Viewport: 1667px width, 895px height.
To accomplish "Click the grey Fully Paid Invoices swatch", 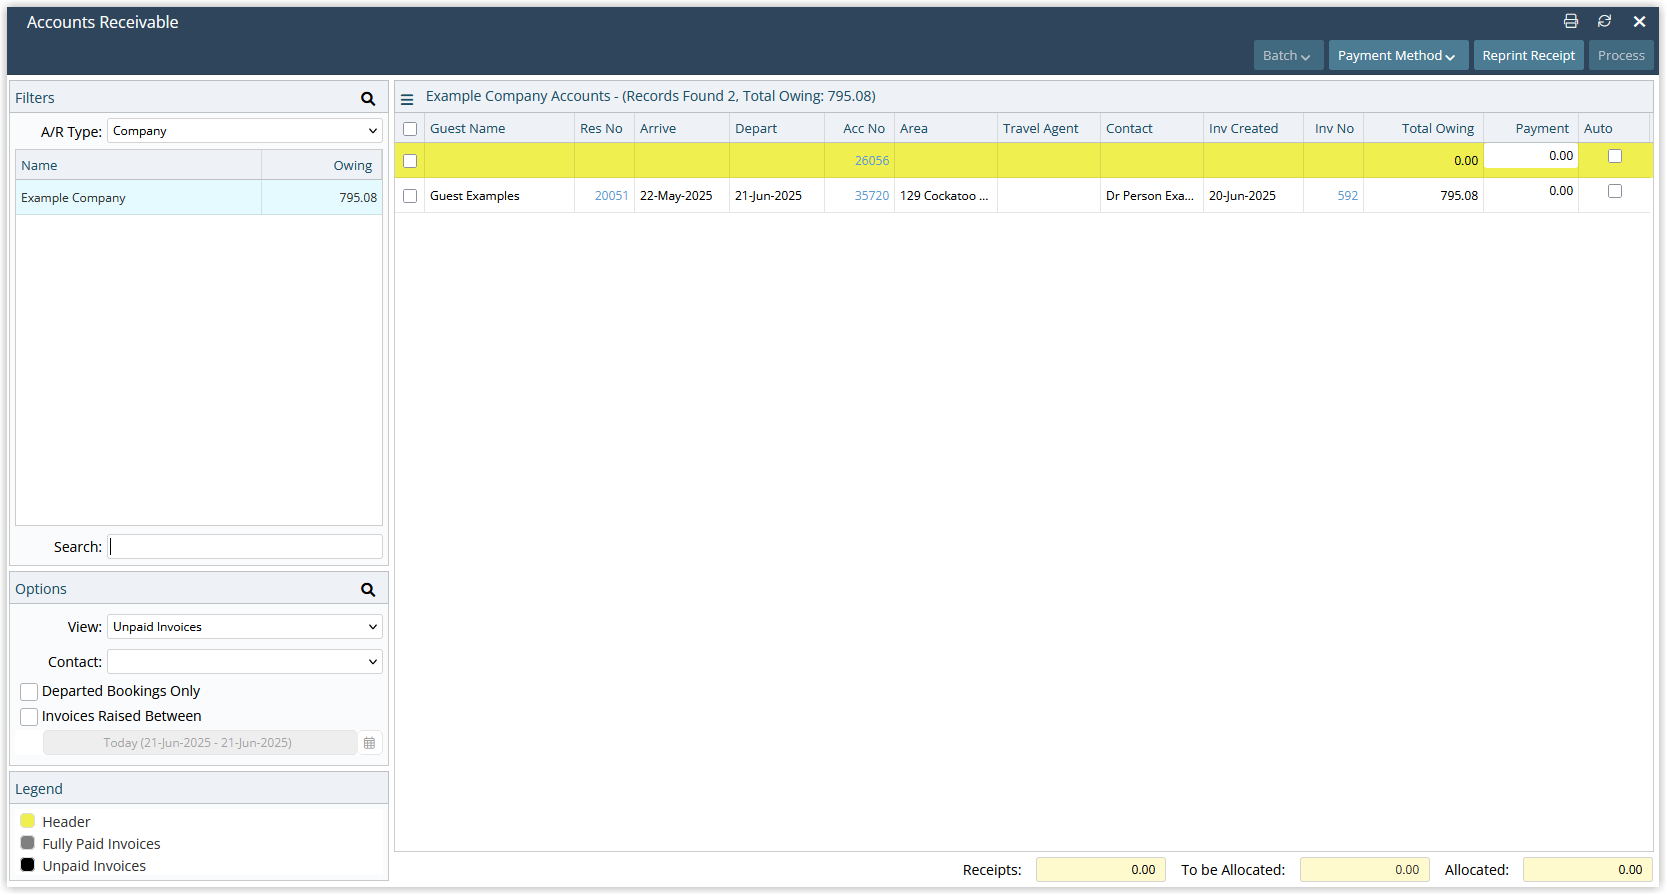I will point(28,843).
